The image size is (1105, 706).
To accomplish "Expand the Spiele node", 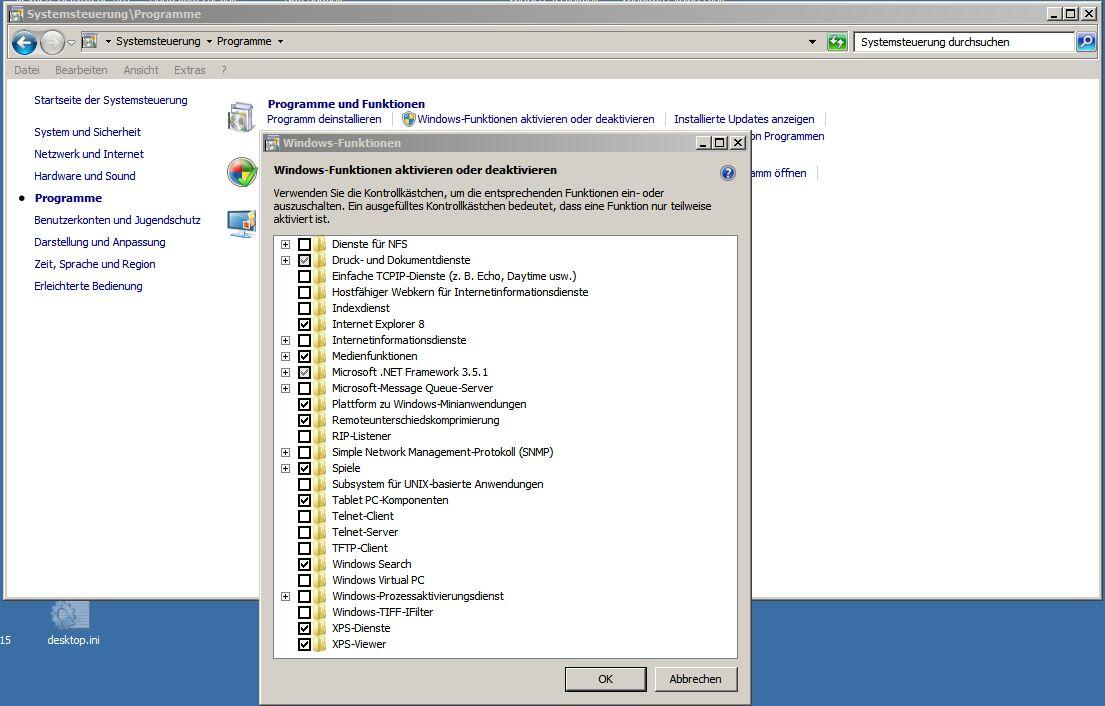I will (x=285, y=469).
